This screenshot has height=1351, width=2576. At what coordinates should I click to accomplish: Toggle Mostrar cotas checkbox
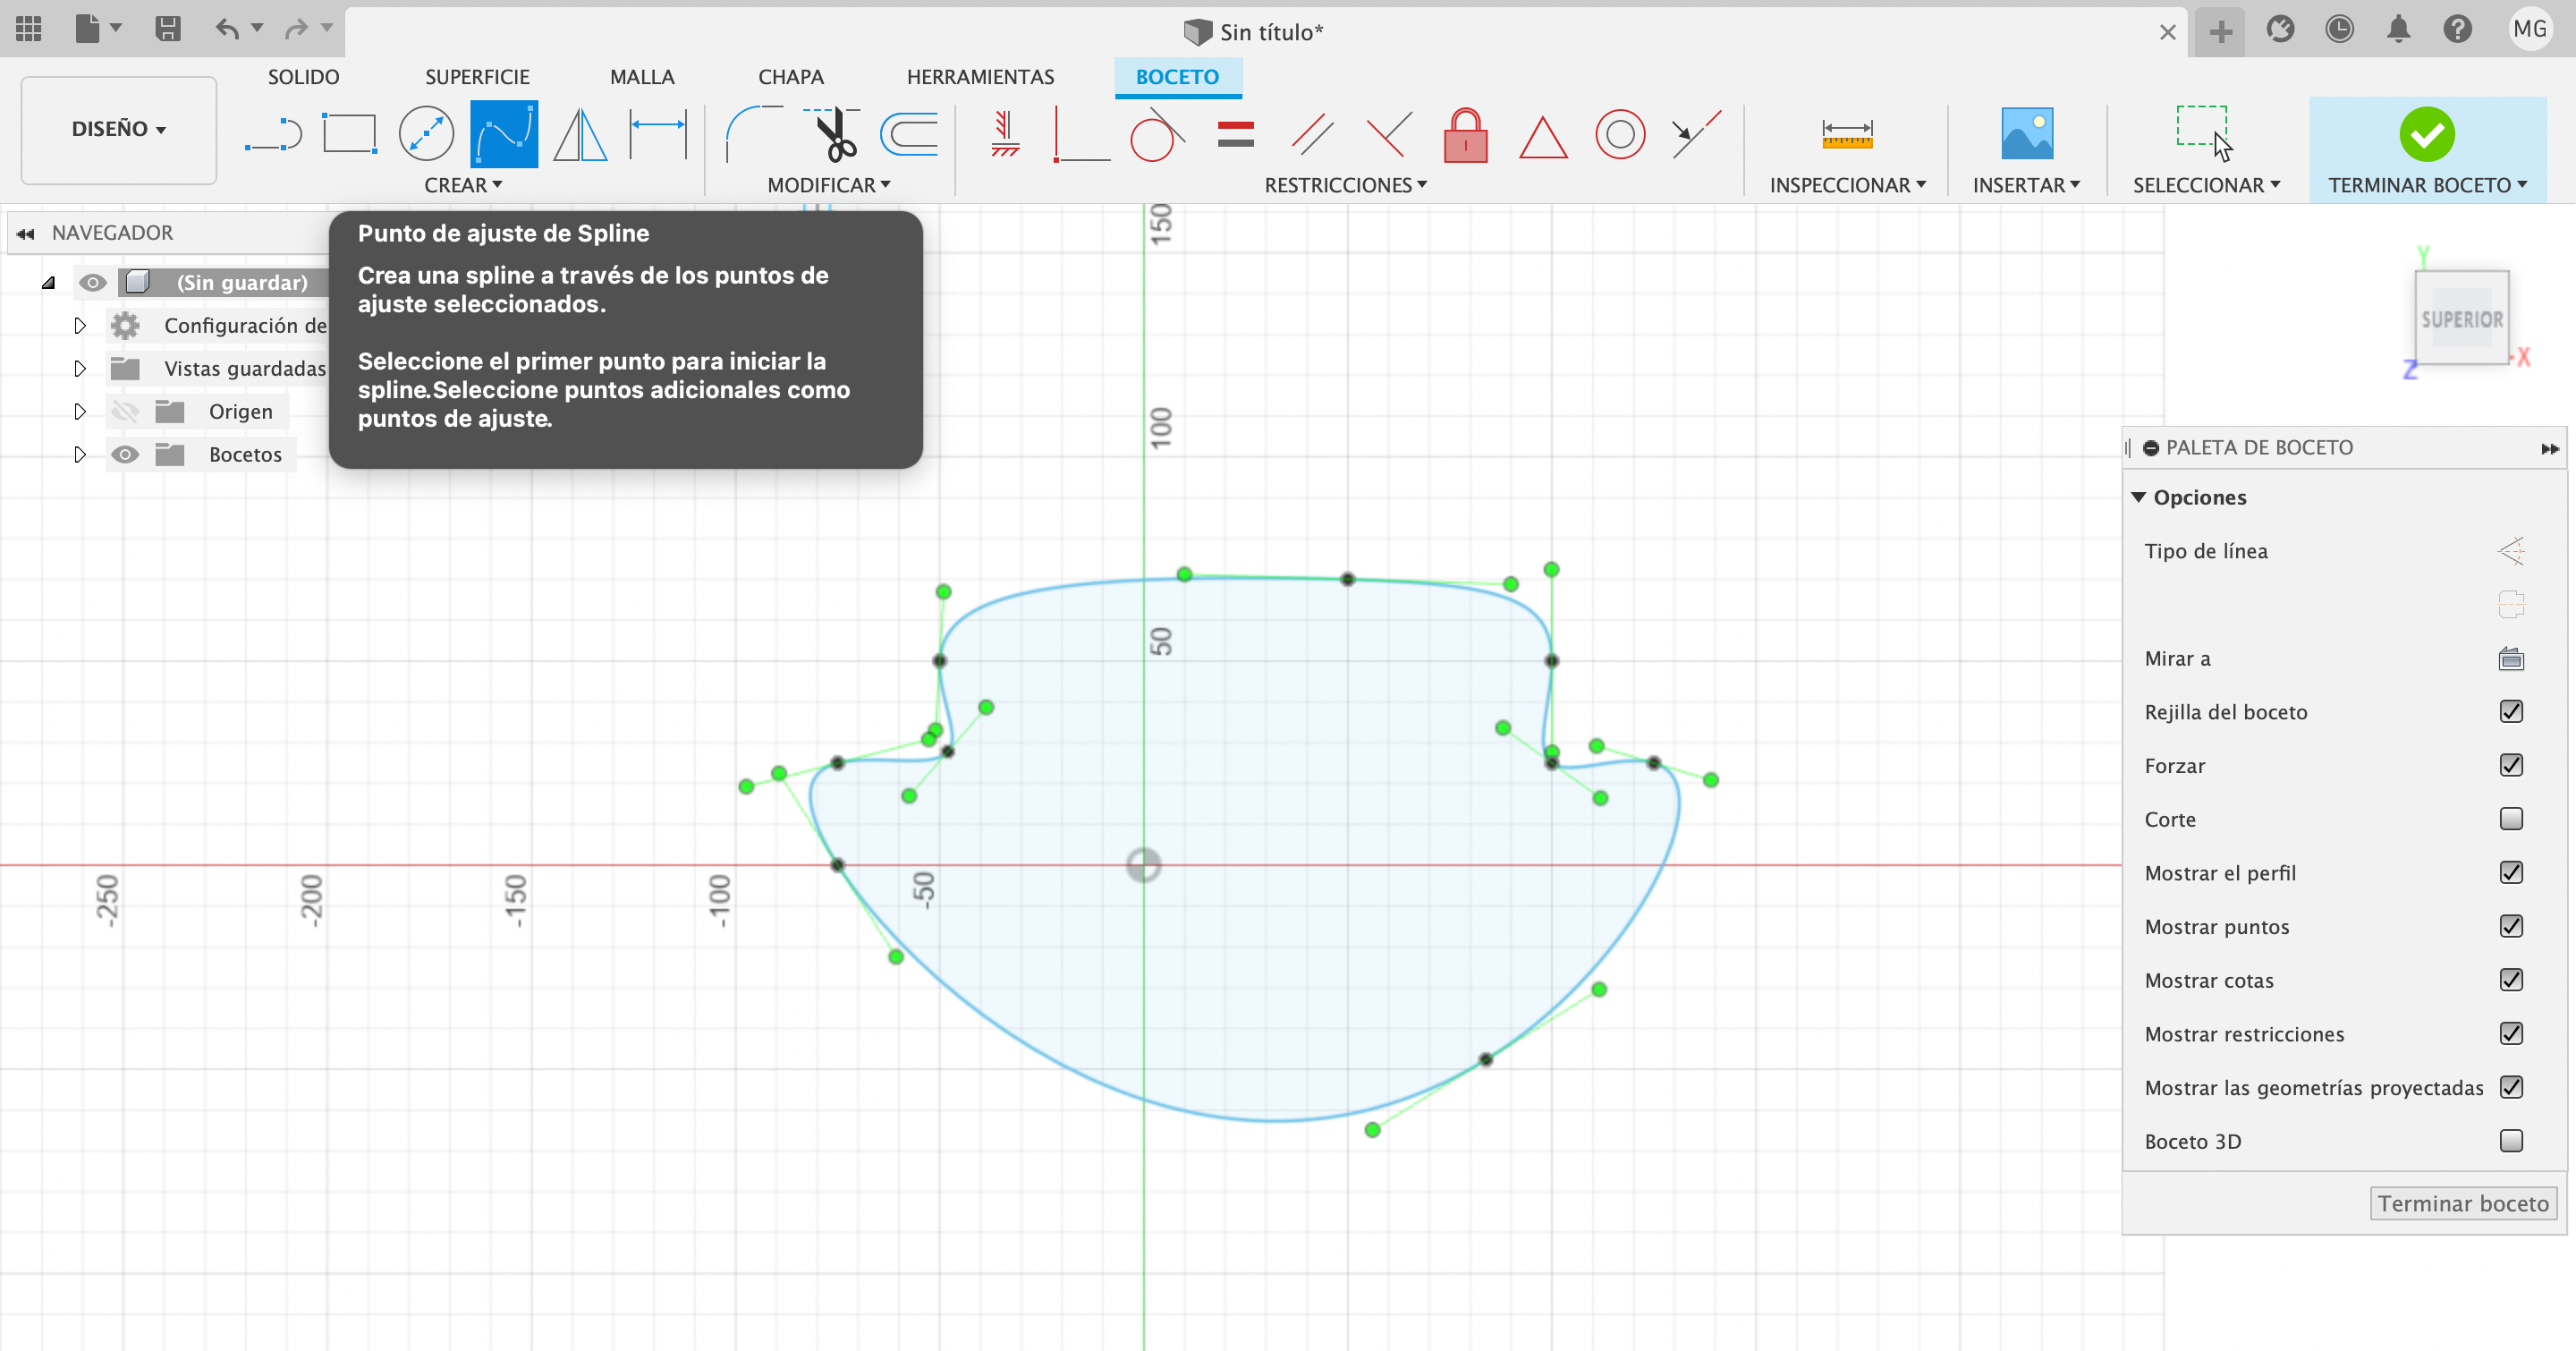[2511, 980]
